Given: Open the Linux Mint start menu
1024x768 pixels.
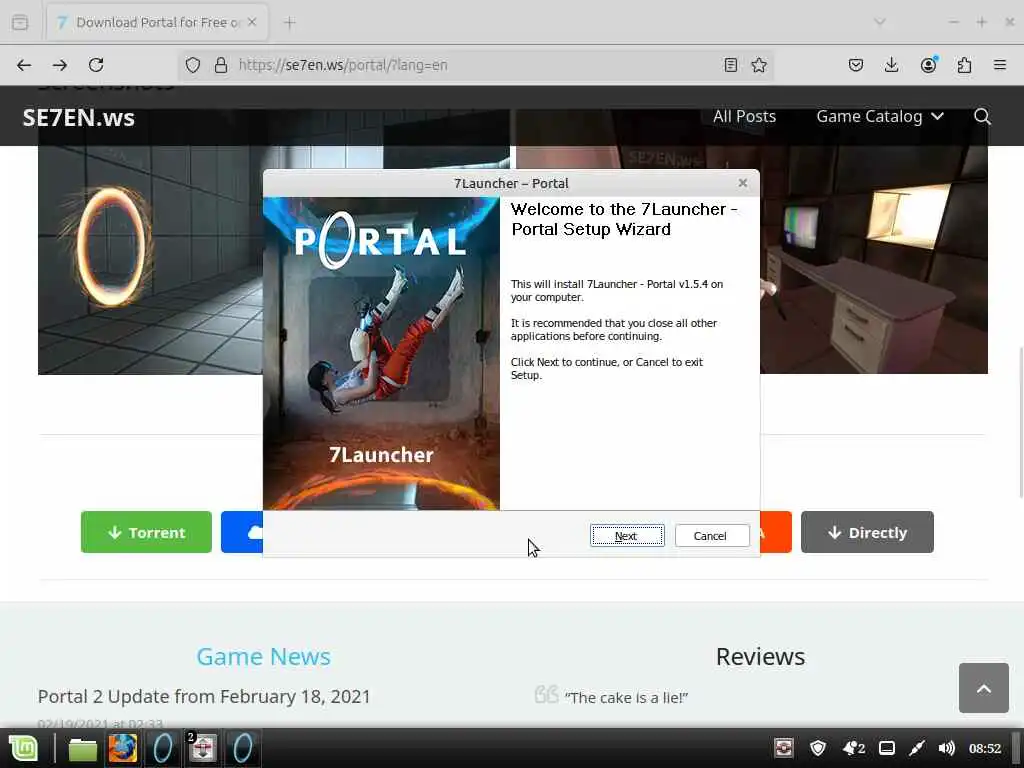Looking at the screenshot, I should (x=24, y=748).
